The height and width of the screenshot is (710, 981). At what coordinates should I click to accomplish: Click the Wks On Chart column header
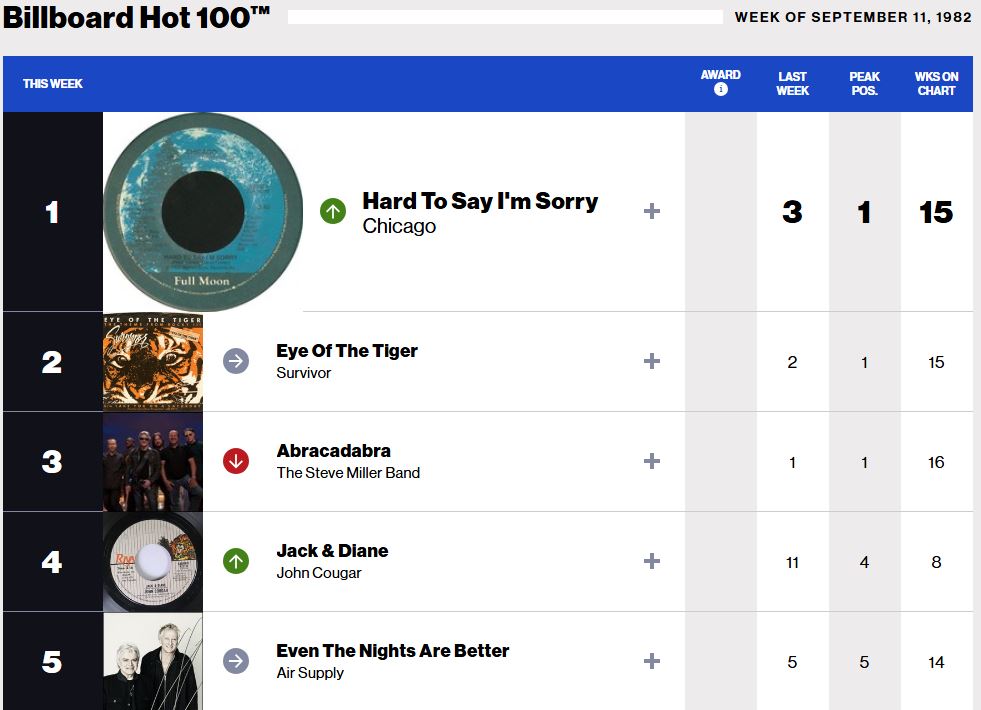936,83
